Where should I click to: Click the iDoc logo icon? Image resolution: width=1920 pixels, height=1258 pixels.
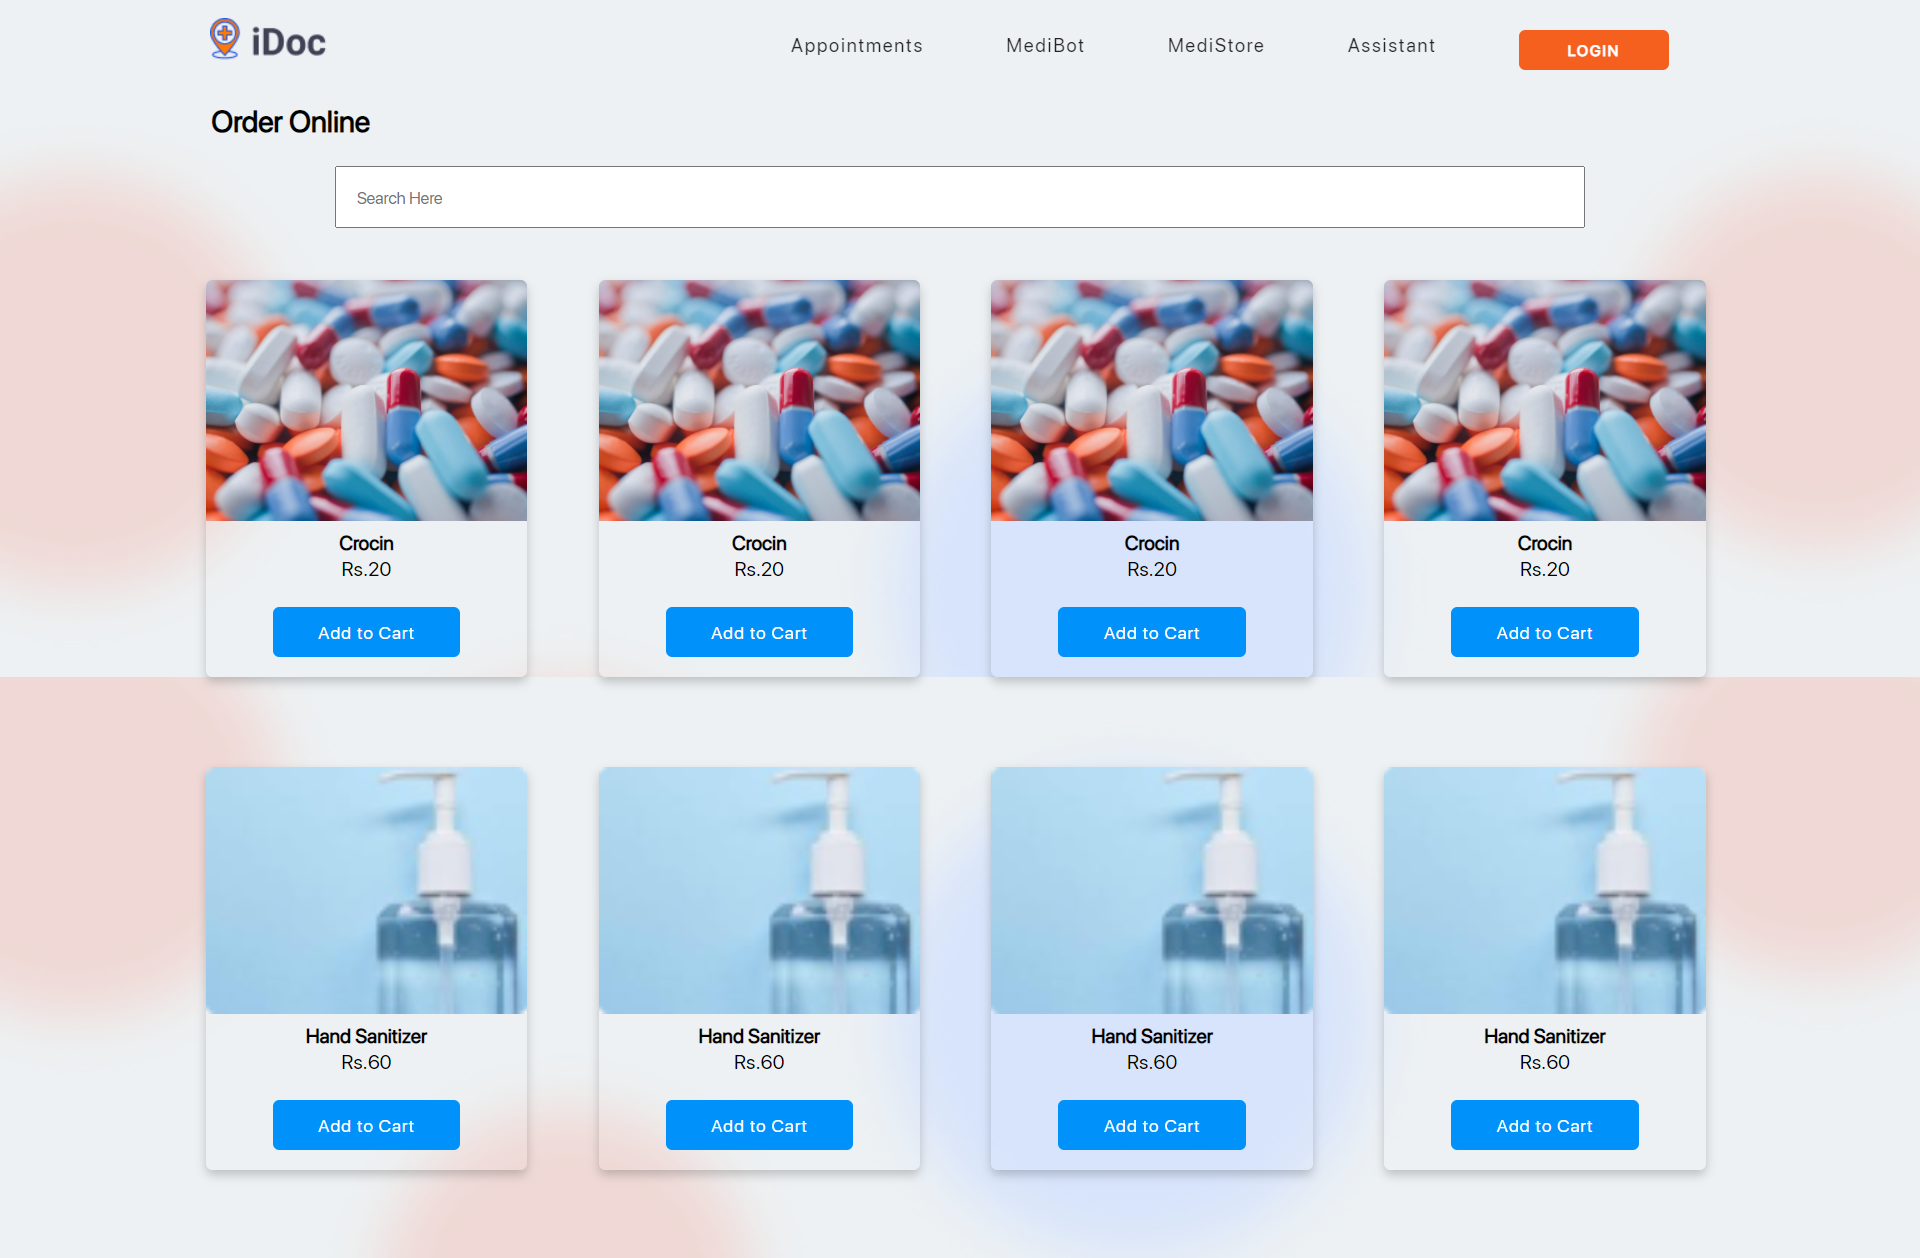pyautogui.click(x=225, y=39)
